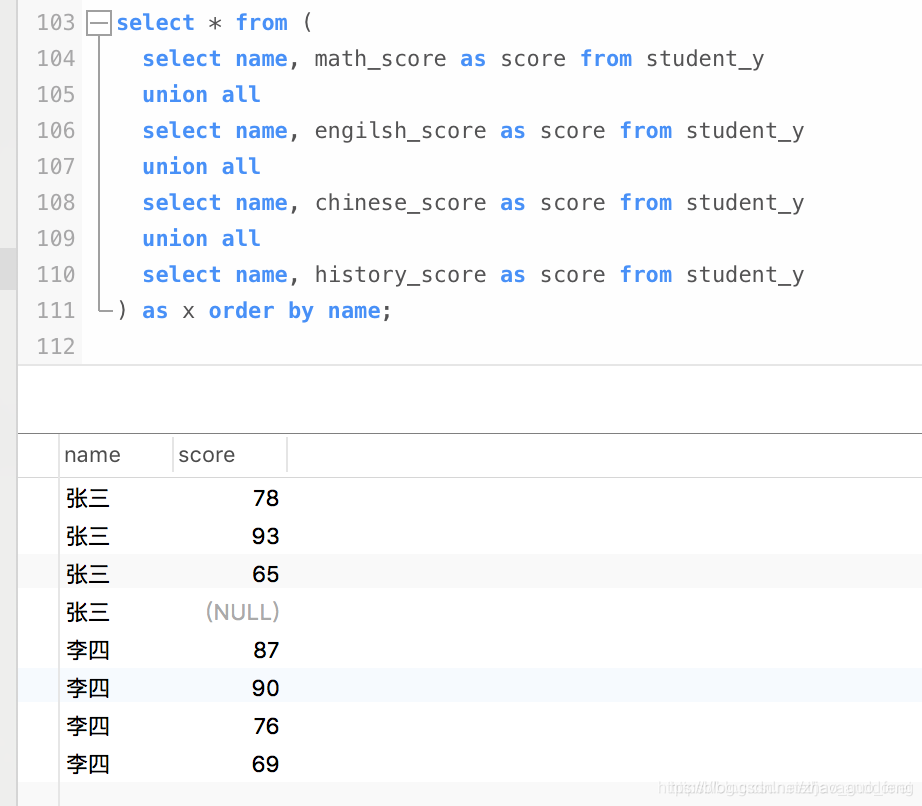Select line number 109 in the gutter
922x806 pixels.
(x=56, y=238)
